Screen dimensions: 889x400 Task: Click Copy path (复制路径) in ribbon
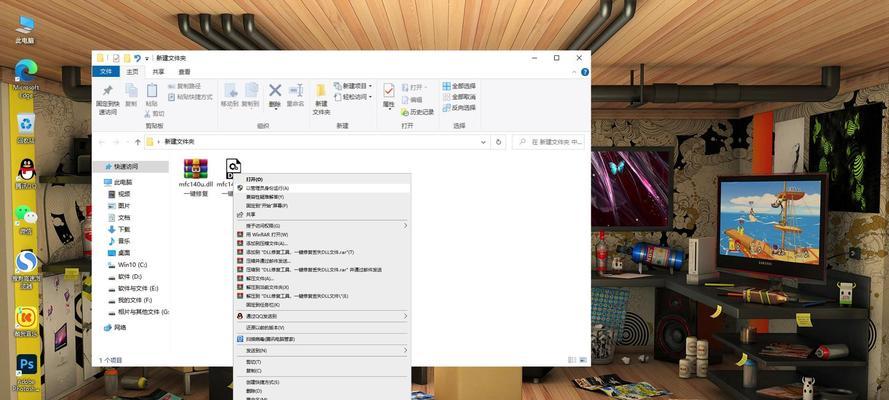point(185,86)
